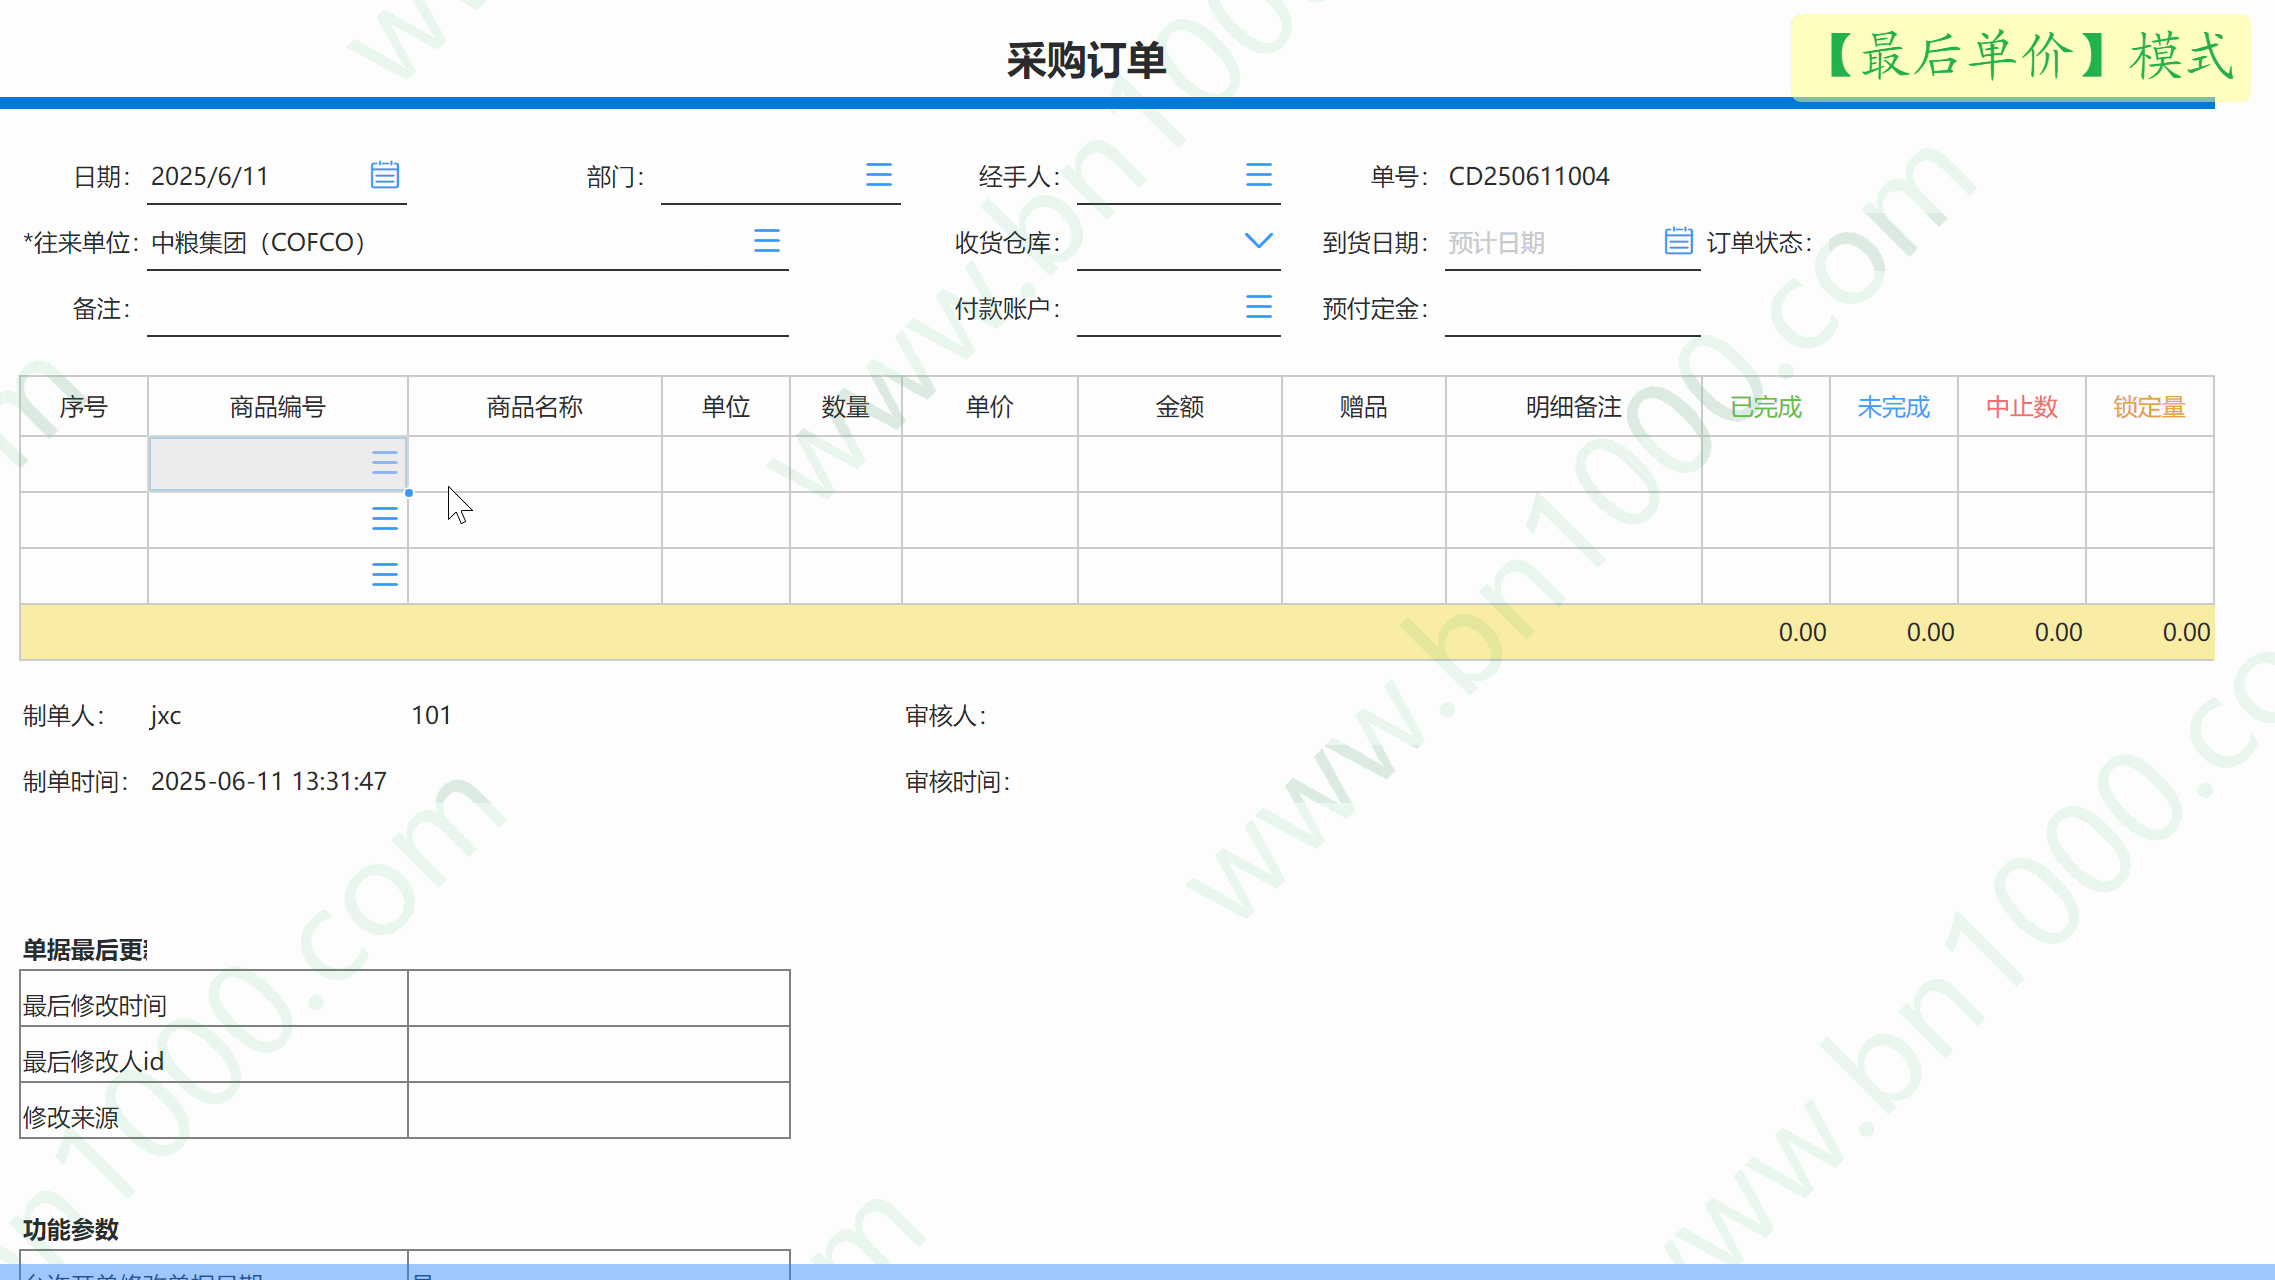Click the 商品编号 column header
The height and width of the screenshot is (1280, 2275).
click(x=278, y=407)
